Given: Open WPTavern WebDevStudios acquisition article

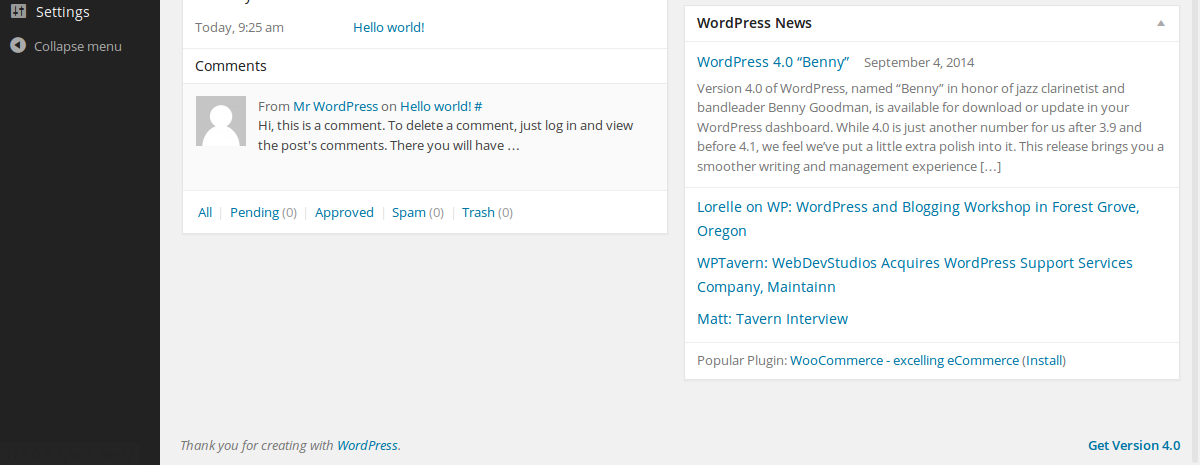Looking at the screenshot, I should [x=915, y=275].
